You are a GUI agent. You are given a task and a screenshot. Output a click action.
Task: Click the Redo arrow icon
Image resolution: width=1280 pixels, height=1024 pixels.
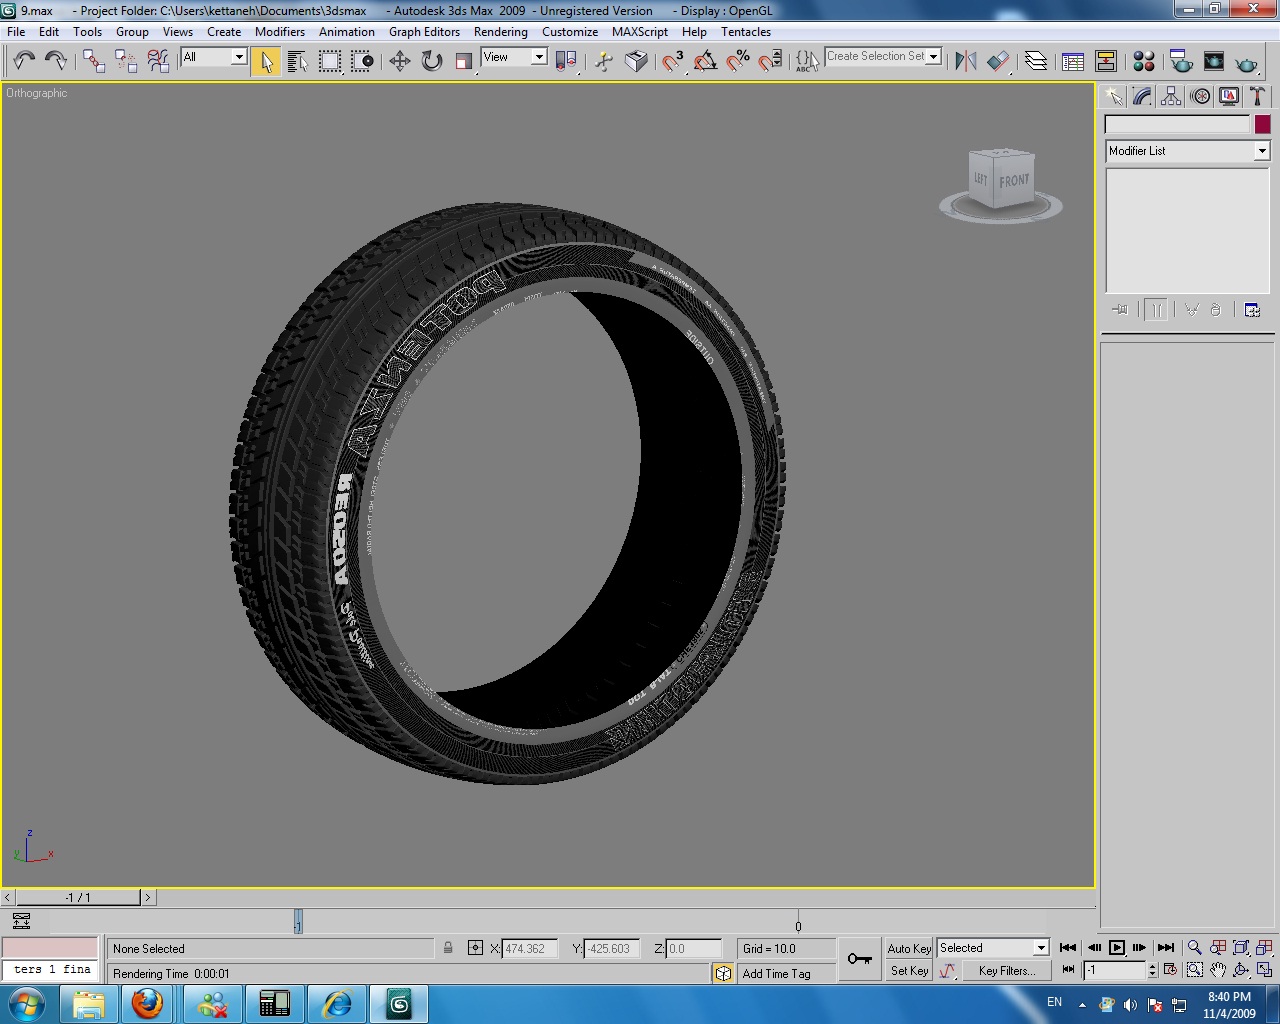point(56,61)
